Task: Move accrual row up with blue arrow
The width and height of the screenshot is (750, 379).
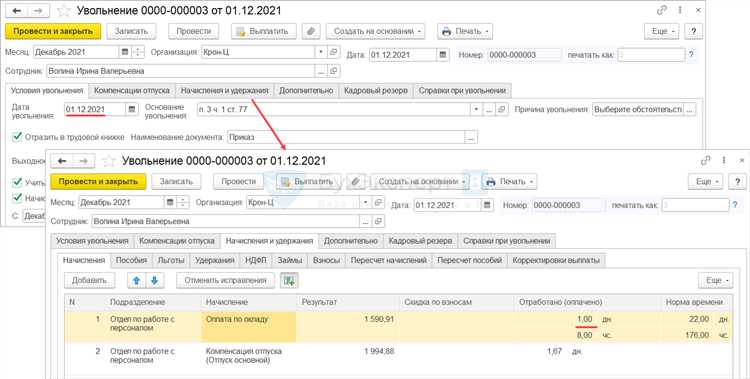Action: pyautogui.click(x=136, y=280)
